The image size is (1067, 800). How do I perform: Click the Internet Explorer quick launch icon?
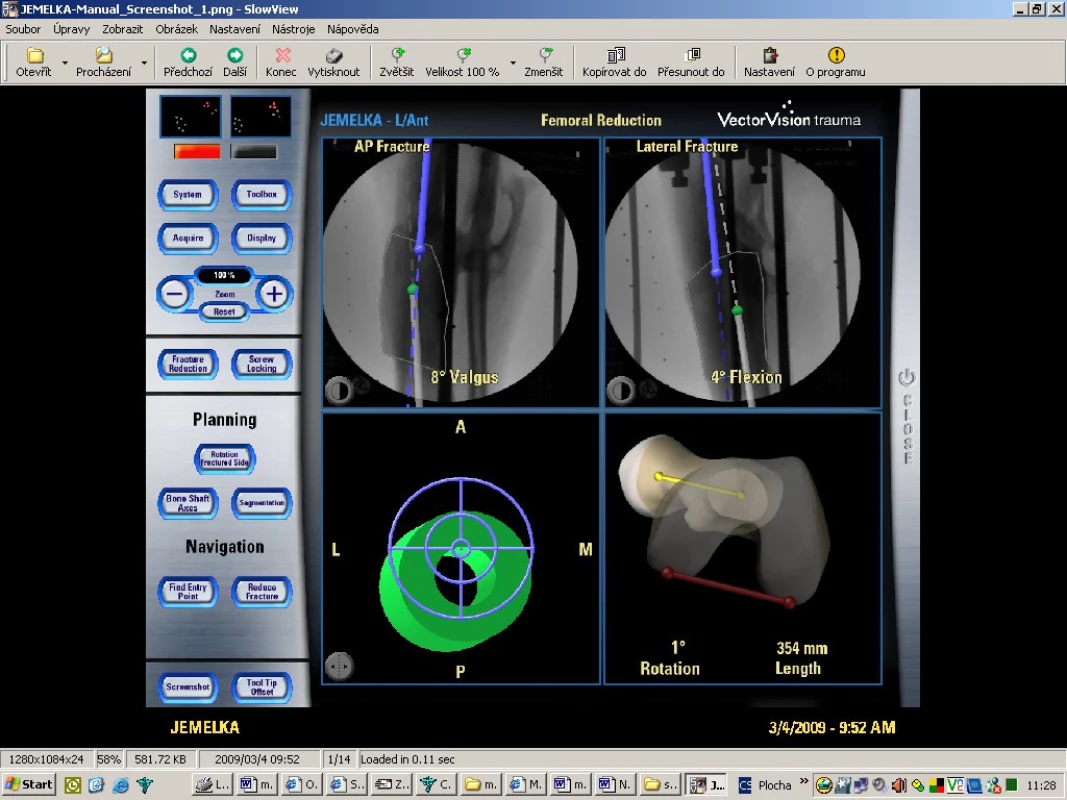120,785
